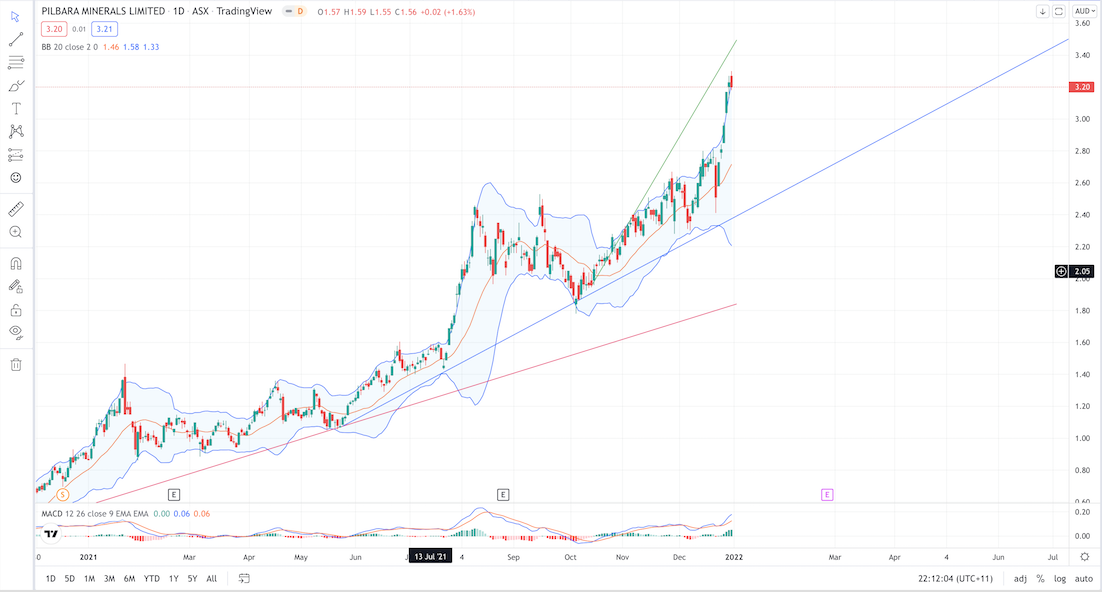
Task: Set range to 5D
Action: pyautogui.click(x=70, y=579)
